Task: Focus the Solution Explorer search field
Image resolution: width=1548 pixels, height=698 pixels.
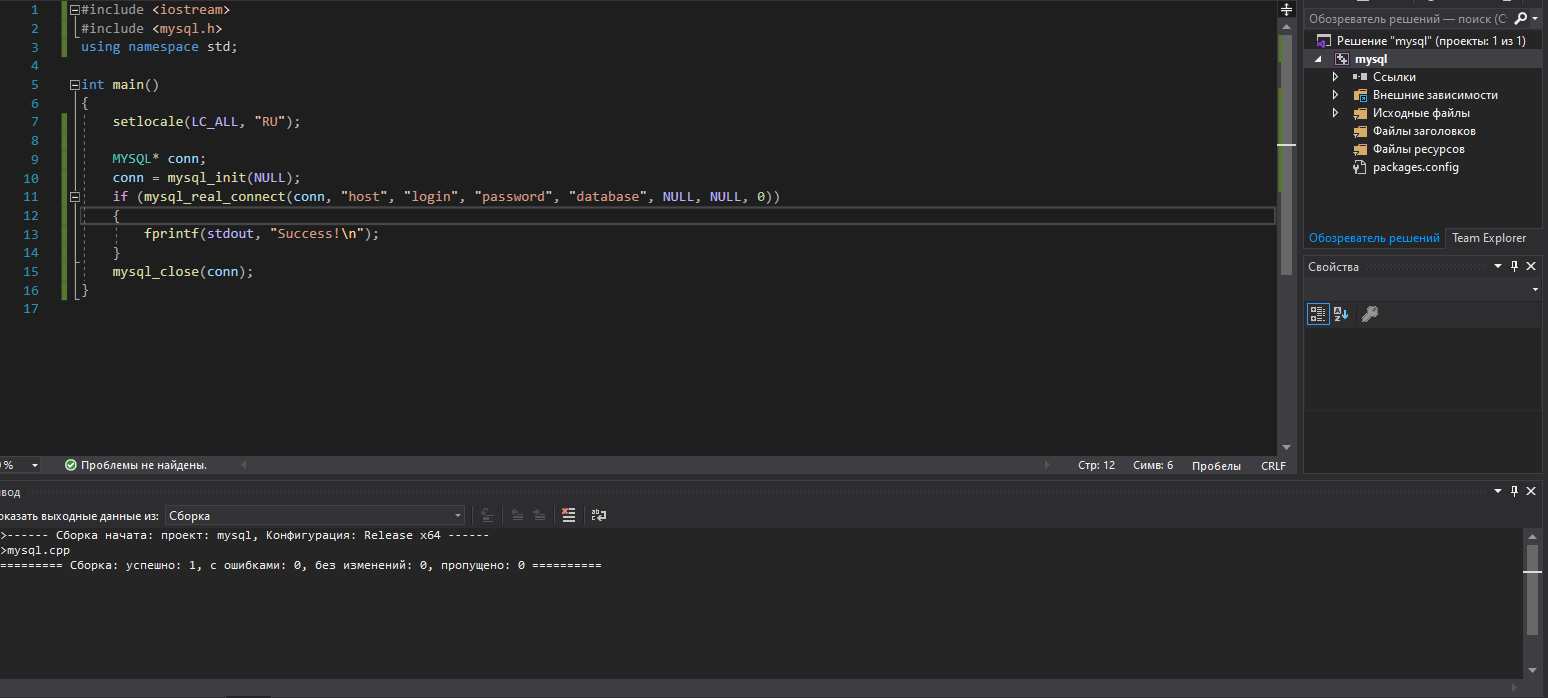Action: pos(1408,18)
